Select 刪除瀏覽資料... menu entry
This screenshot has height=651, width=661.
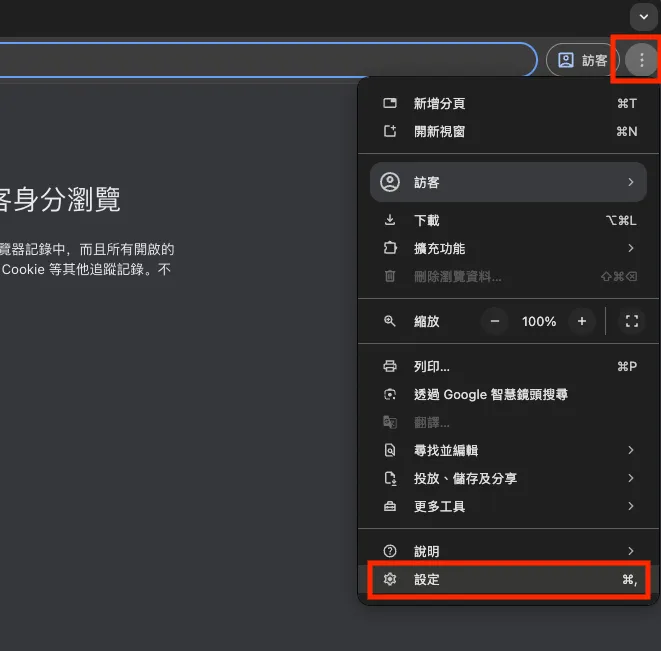click(x=508, y=277)
